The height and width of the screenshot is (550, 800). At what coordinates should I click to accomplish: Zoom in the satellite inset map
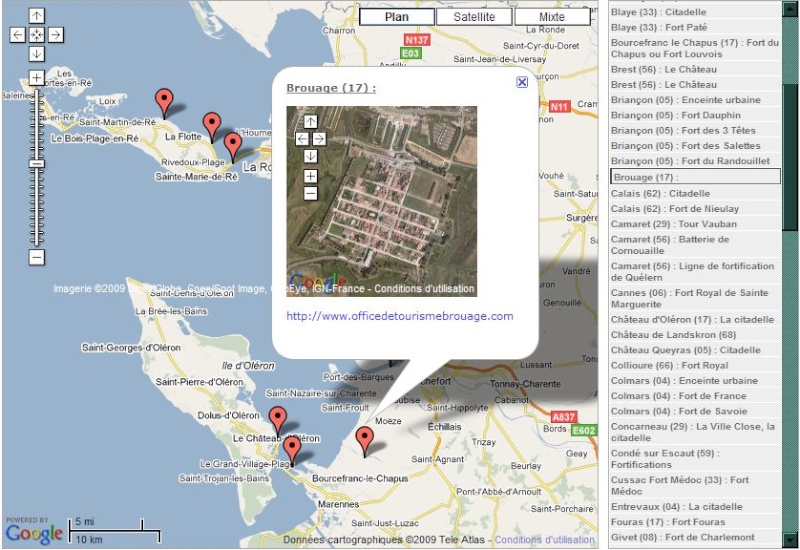(x=310, y=176)
